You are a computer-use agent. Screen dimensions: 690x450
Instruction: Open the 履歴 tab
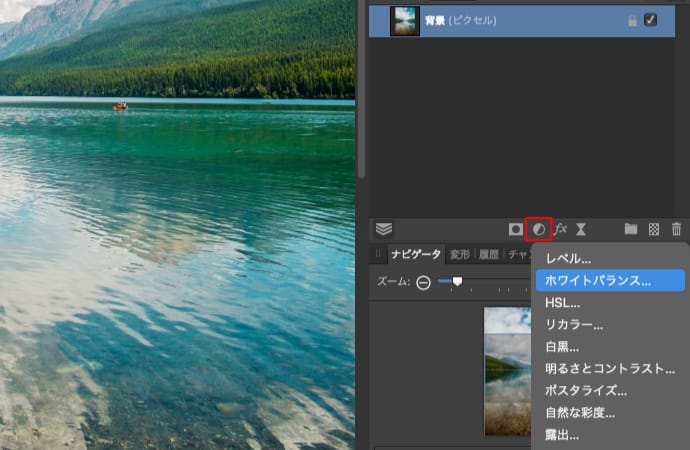point(489,255)
